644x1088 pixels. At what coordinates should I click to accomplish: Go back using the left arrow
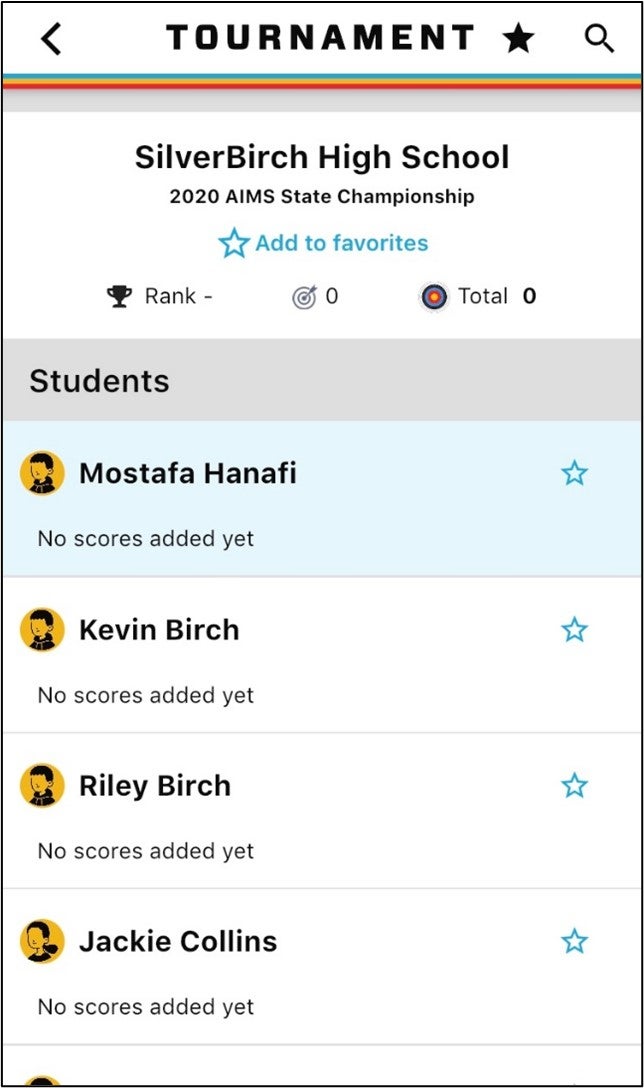(x=51, y=39)
